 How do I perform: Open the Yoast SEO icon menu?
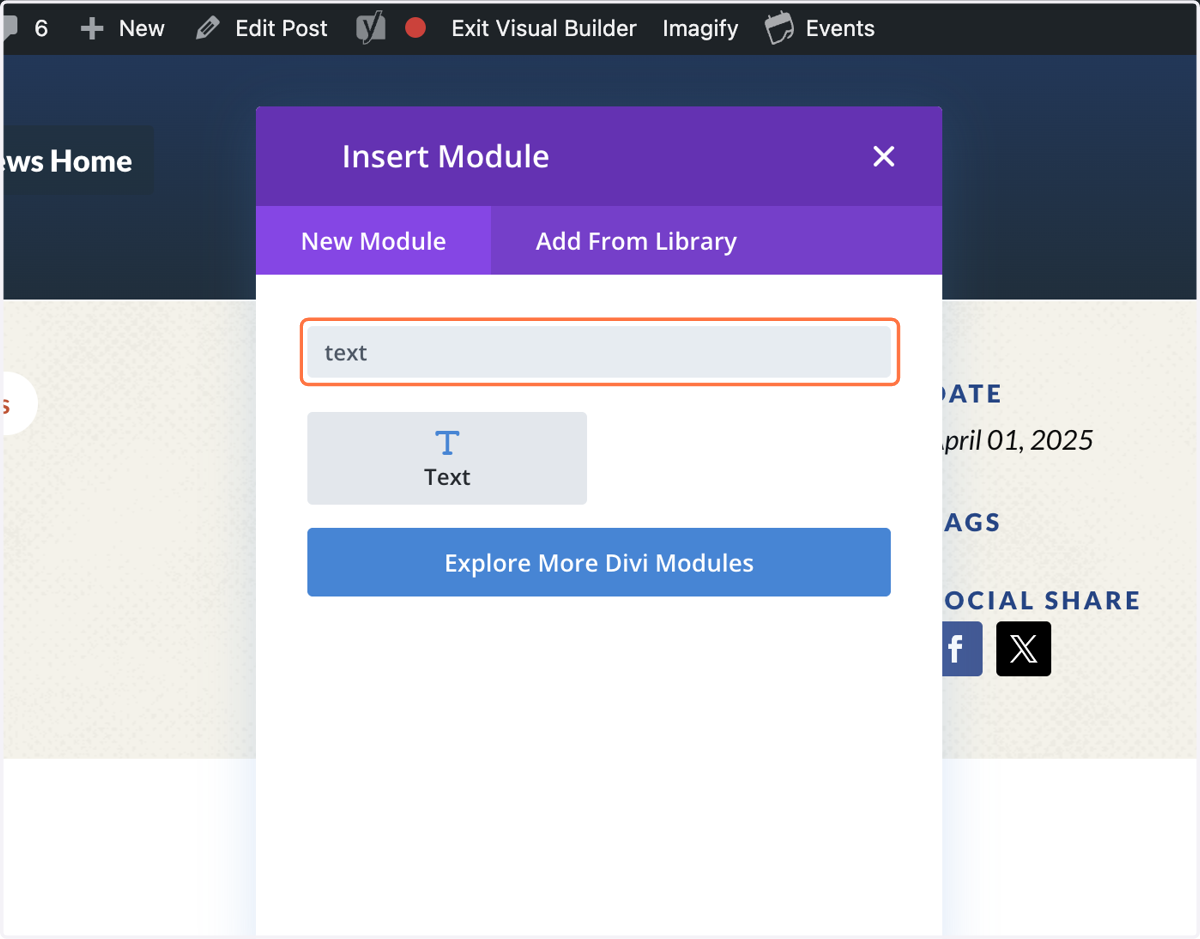pos(371,29)
